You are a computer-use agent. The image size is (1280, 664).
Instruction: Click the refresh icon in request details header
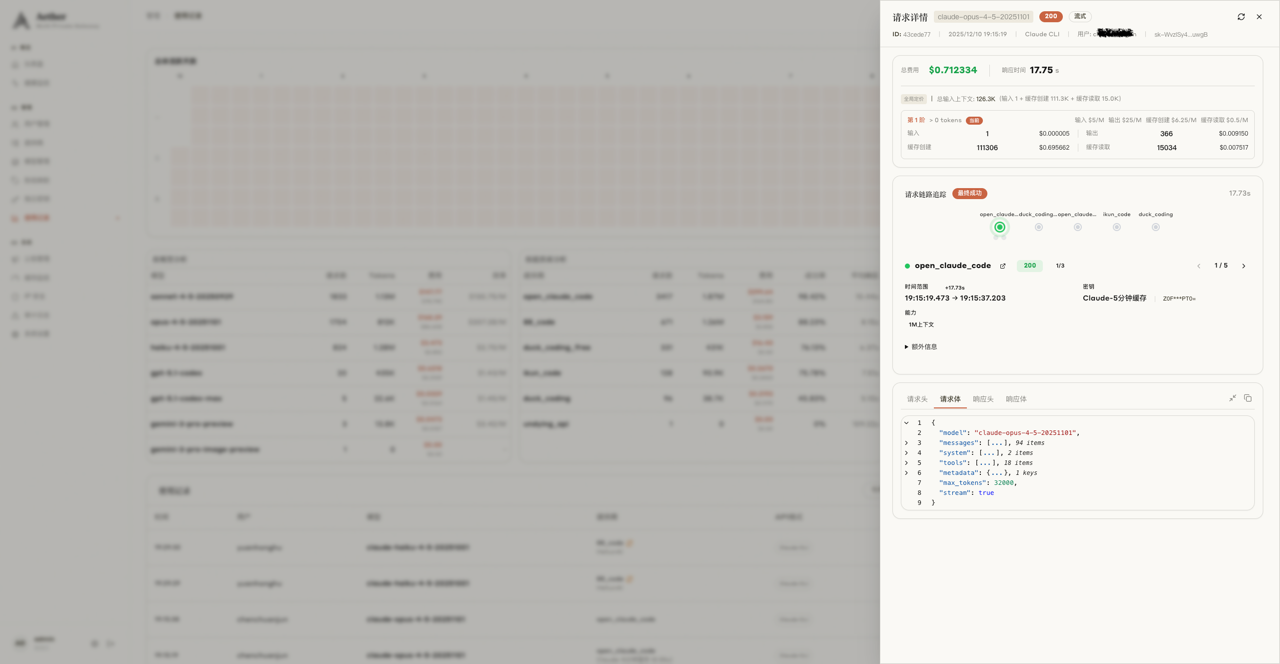(x=1241, y=17)
